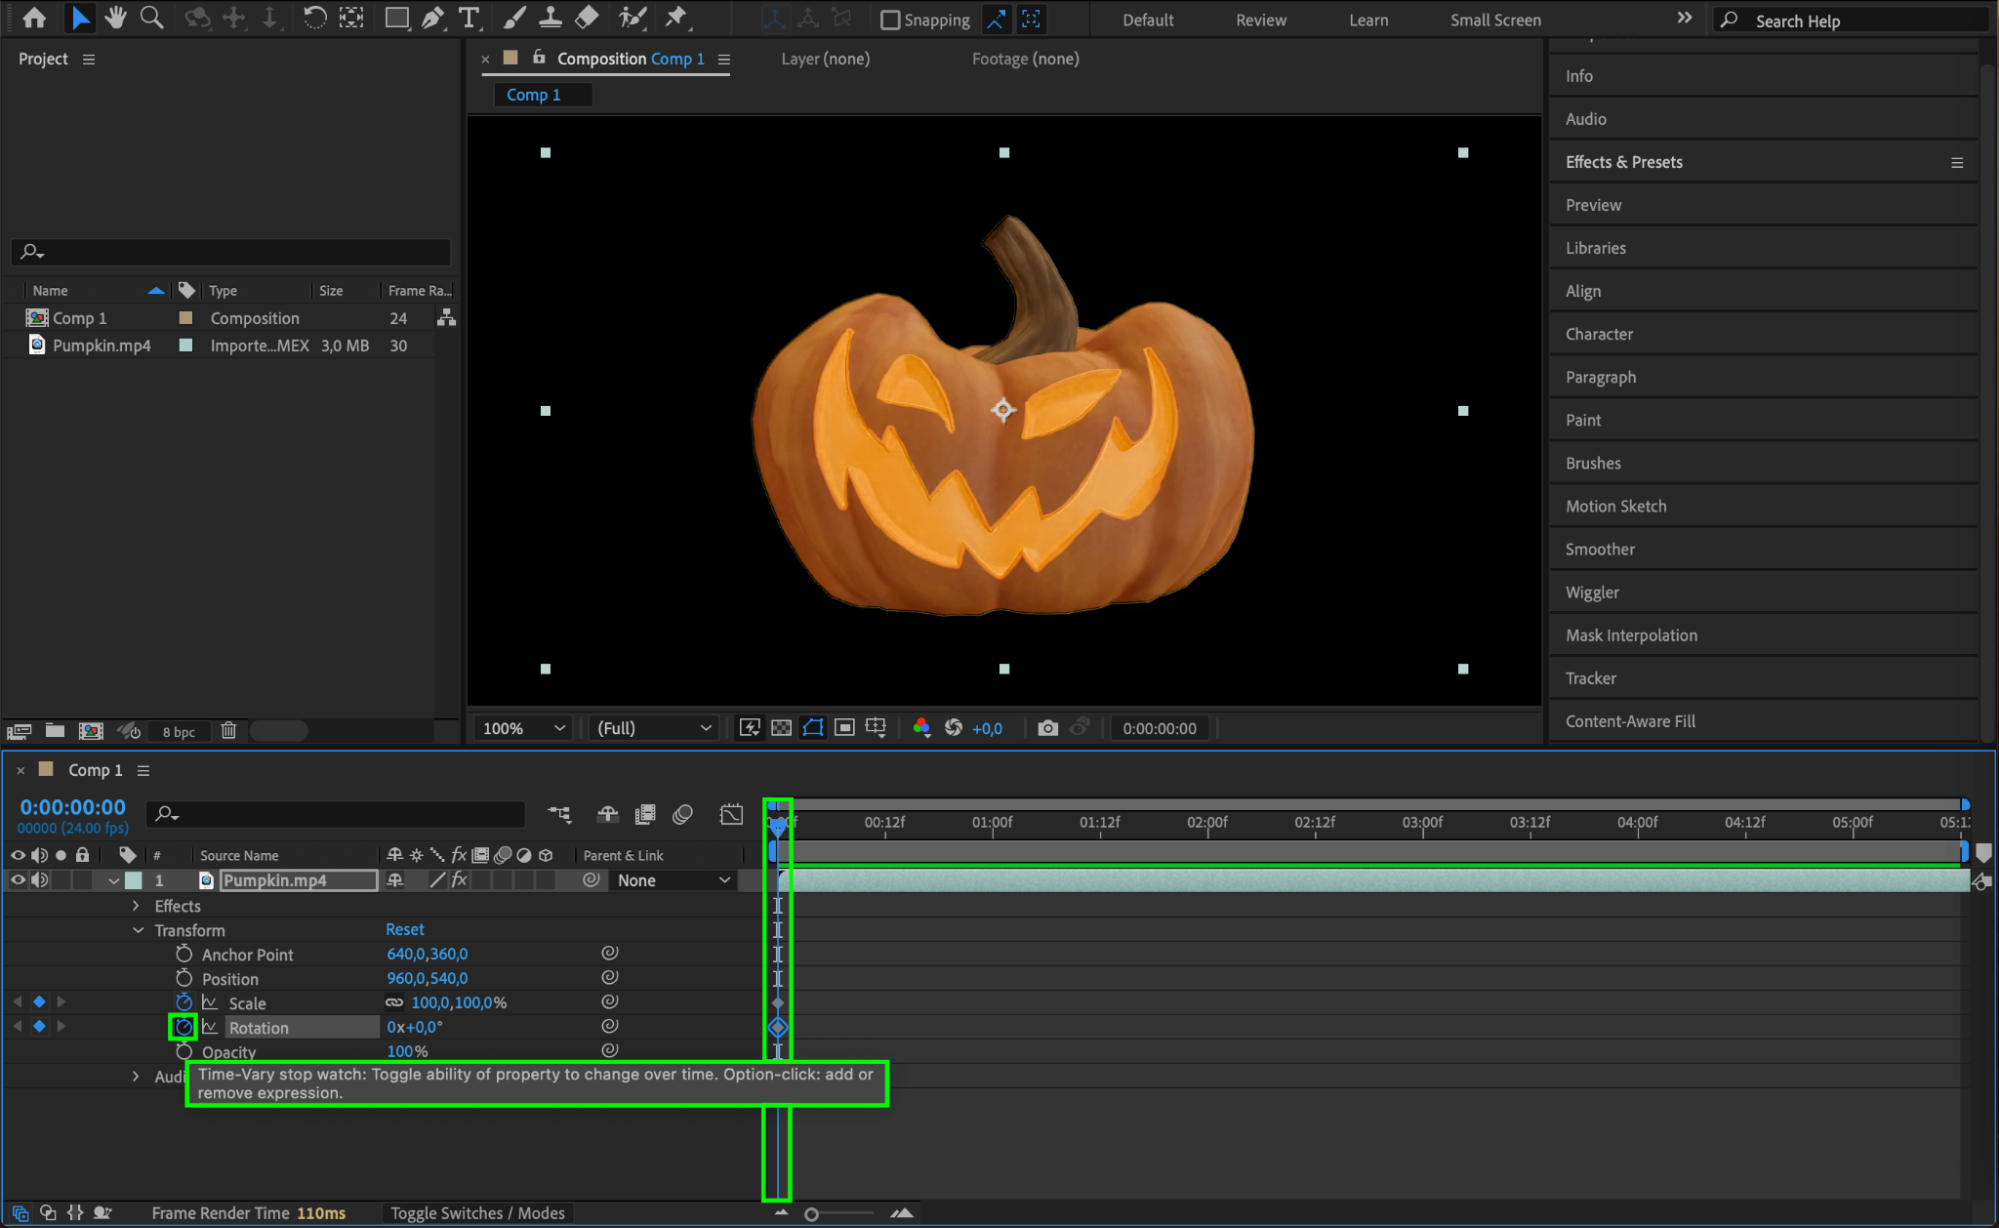Mute audio of Pumpkin.mp4 layer
Screen dimensions: 1999x1228
39,880
